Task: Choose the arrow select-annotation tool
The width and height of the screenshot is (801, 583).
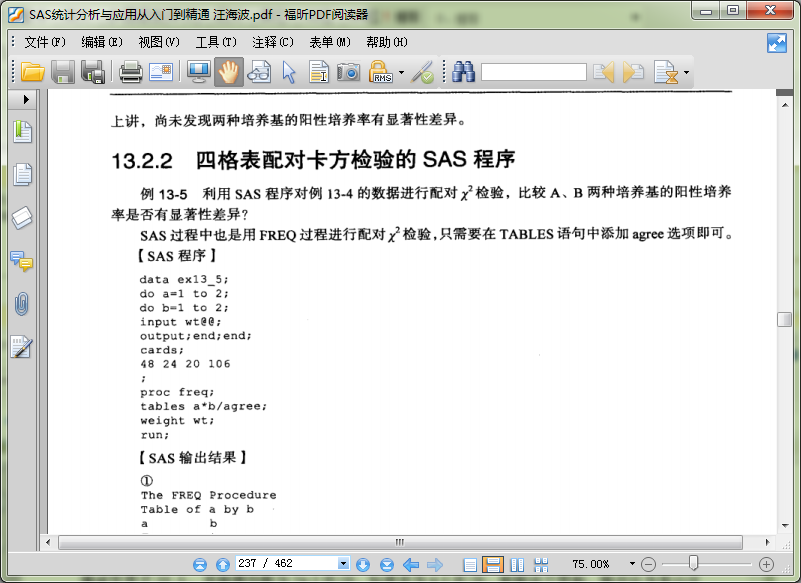Action: pos(289,72)
